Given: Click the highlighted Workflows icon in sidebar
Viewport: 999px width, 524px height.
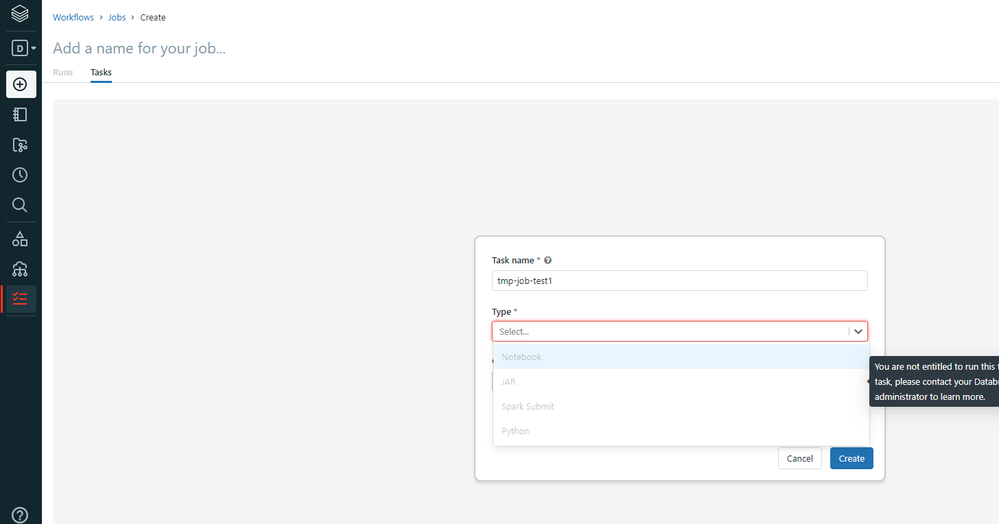Looking at the screenshot, I should [20, 299].
